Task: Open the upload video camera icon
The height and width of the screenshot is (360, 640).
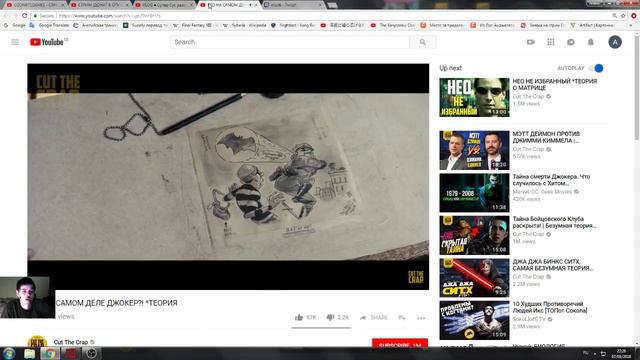Action: point(531,42)
